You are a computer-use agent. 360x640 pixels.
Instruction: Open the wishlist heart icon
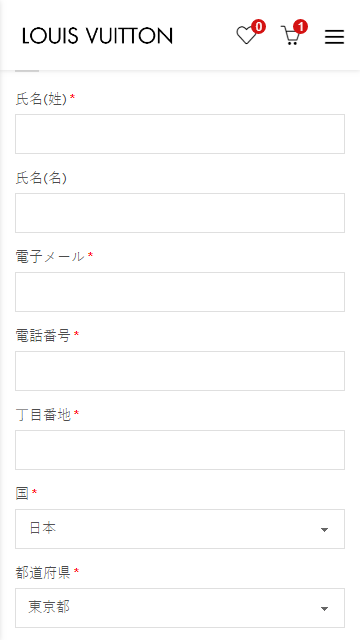(x=247, y=36)
